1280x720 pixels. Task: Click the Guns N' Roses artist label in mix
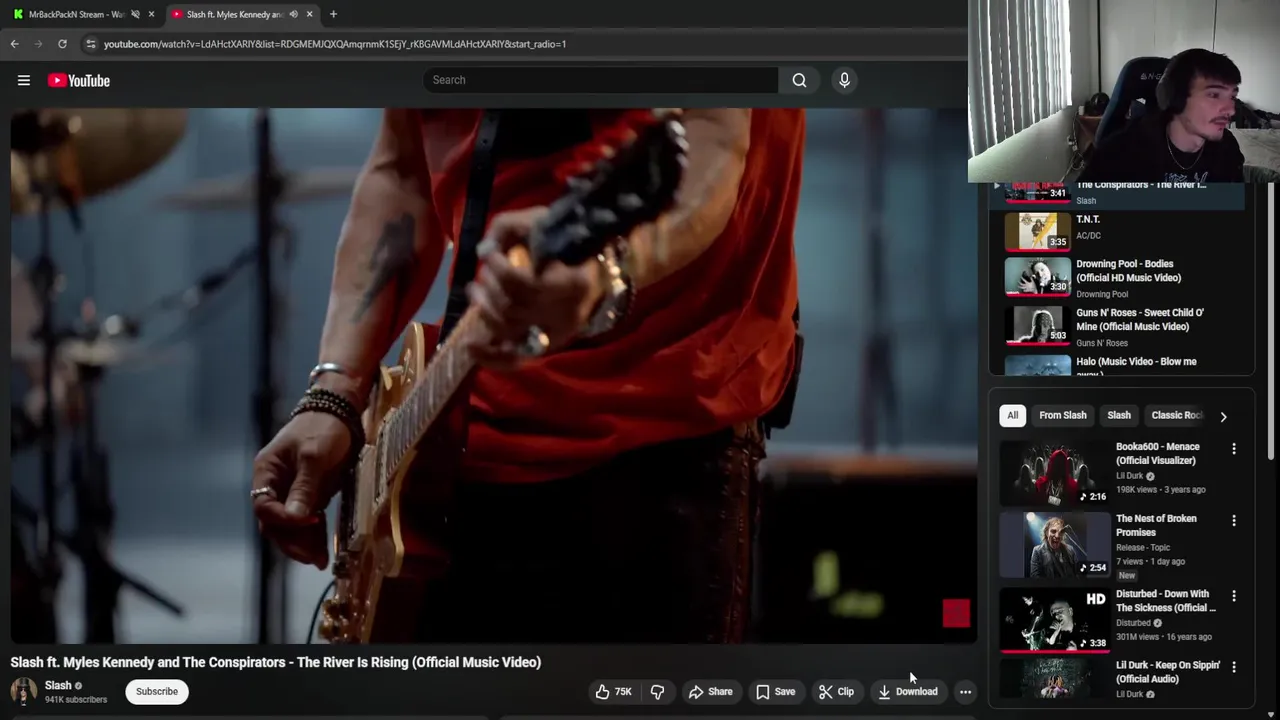point(1102,343)
